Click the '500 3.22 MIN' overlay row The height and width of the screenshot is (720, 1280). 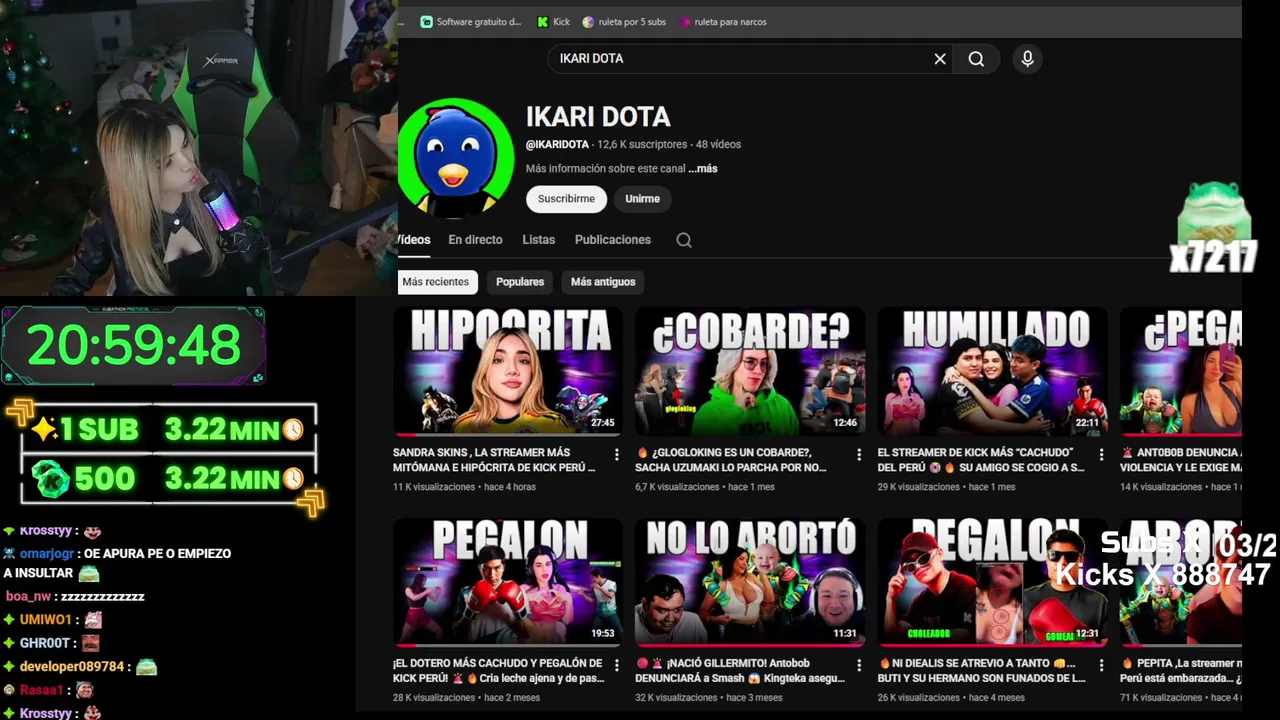168,479
